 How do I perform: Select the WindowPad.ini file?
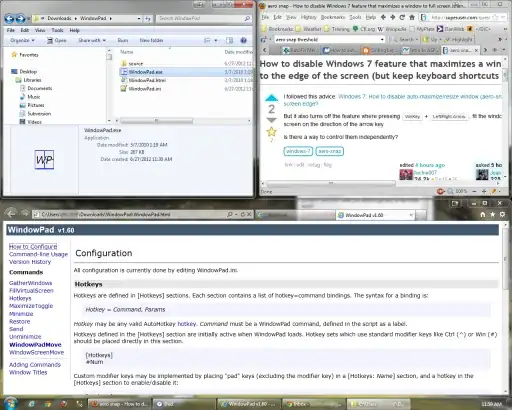click(x=145, y=89)
